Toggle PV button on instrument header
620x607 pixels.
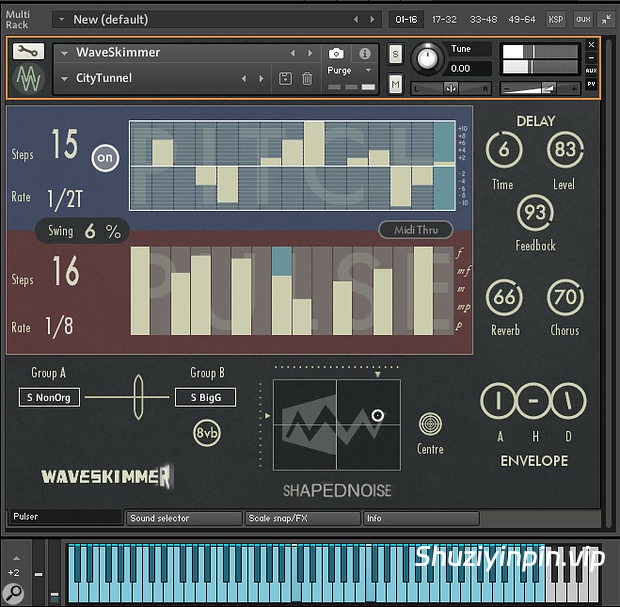point(591,84)
